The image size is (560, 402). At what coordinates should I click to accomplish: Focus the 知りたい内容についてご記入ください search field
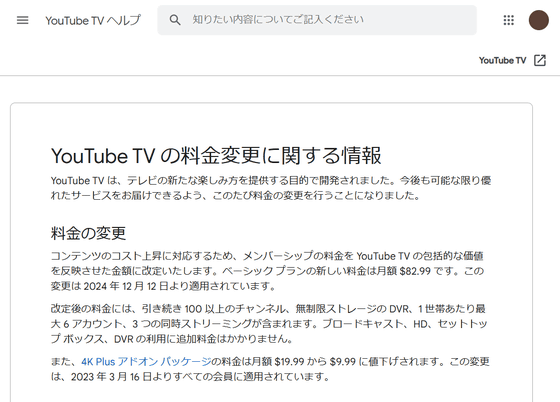tap(317, 20)
